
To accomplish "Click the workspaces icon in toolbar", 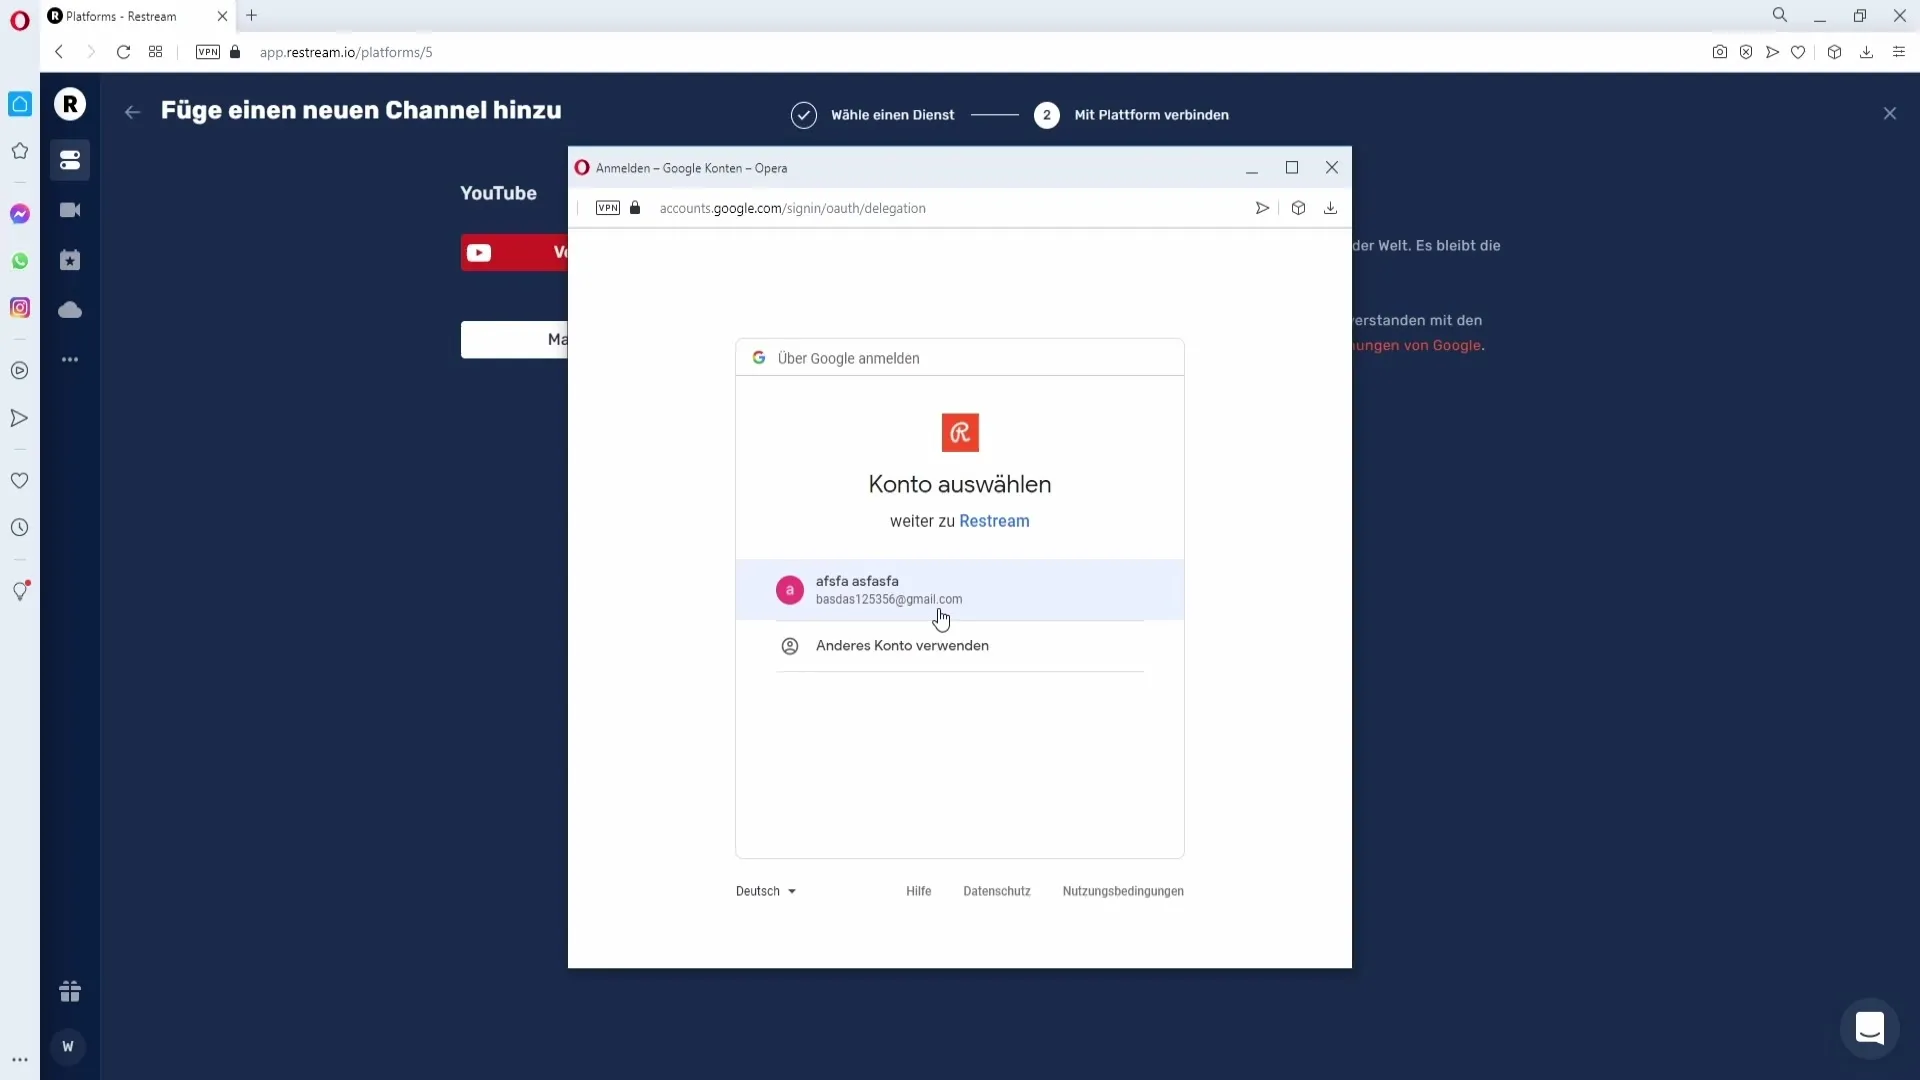I will tap(155, 52).
